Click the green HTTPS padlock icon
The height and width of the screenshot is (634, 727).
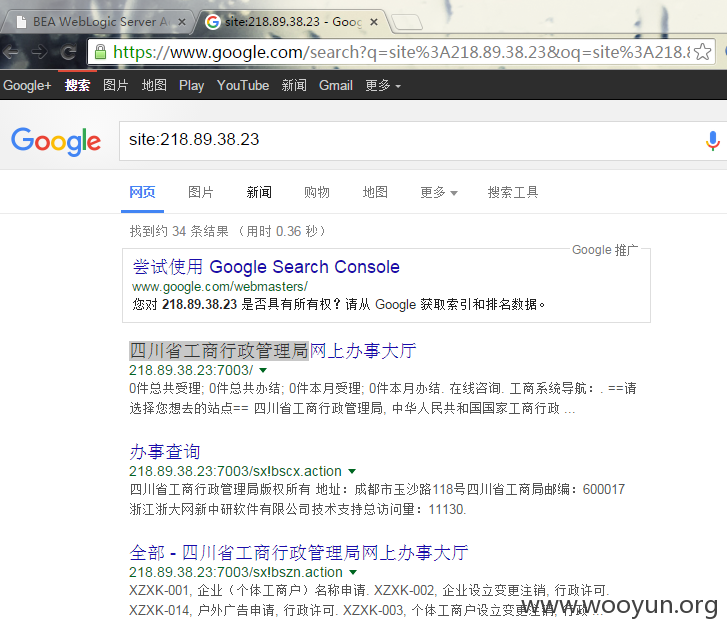(x=100, y=52)
